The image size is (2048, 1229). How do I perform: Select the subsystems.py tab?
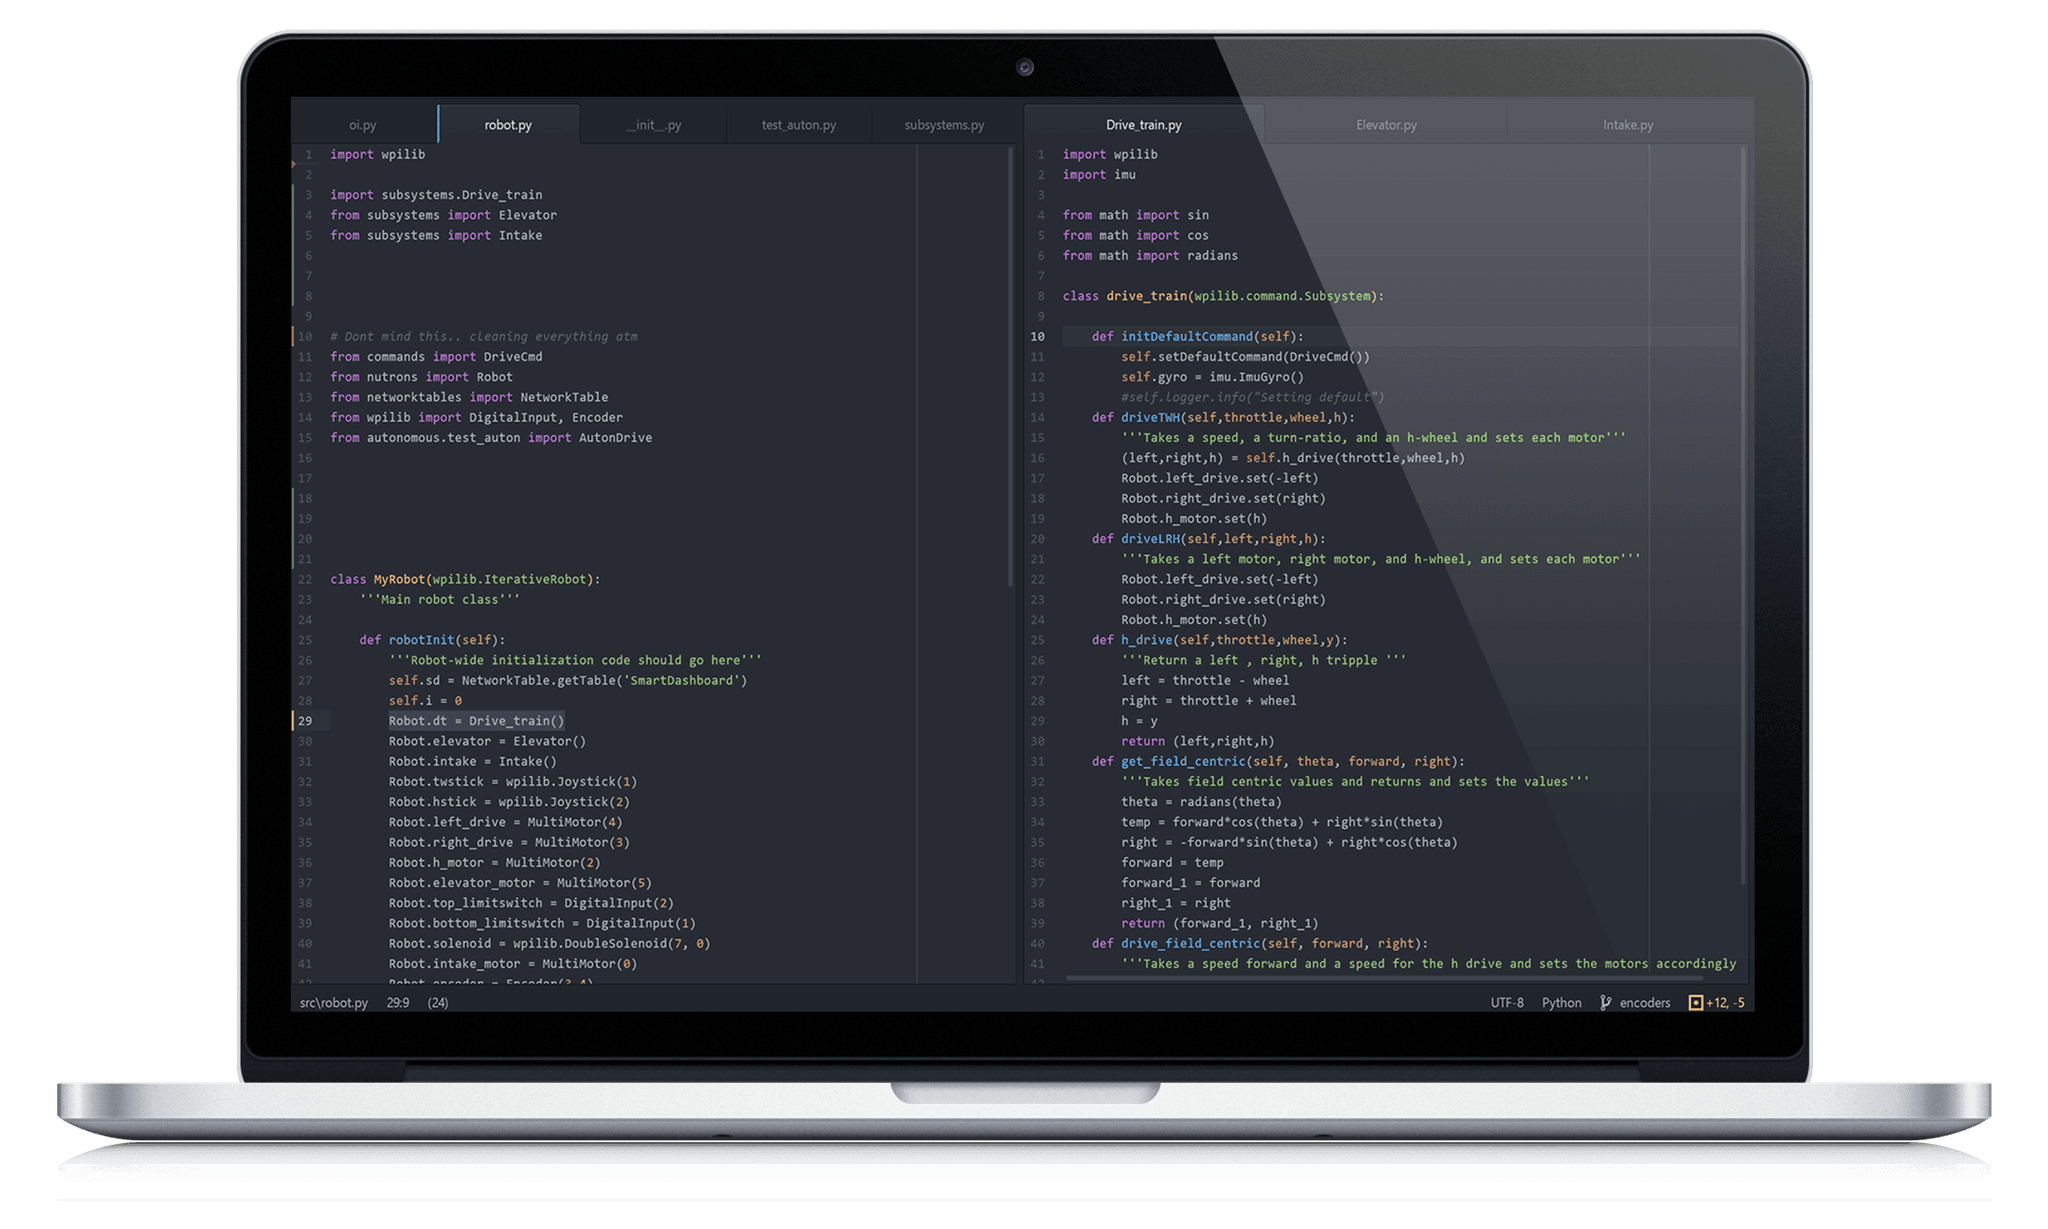[x=944, y=125]
